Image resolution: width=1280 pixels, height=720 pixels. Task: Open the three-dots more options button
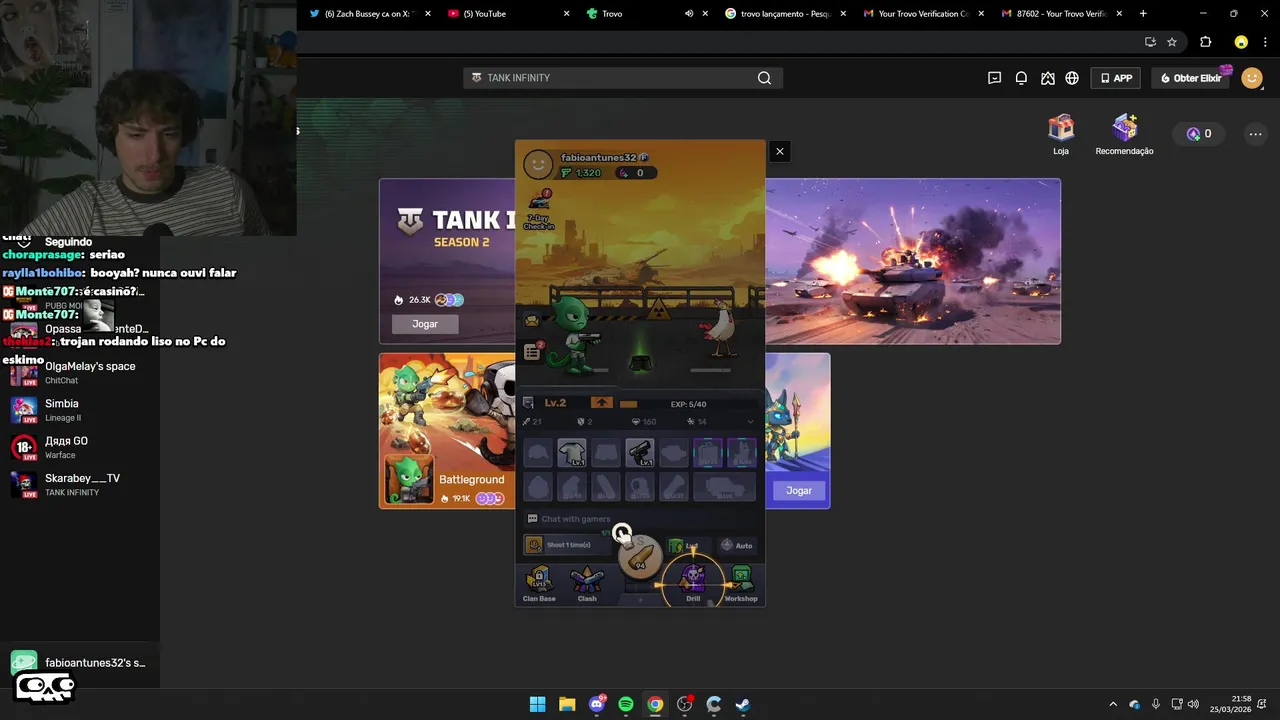tap(1255, 134)
